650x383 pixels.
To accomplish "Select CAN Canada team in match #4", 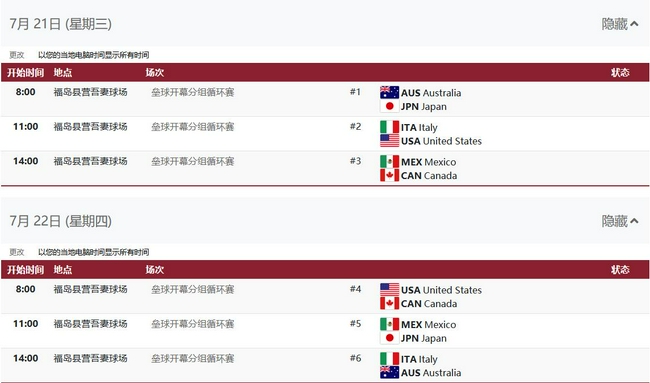I will (x=429, y=304).
